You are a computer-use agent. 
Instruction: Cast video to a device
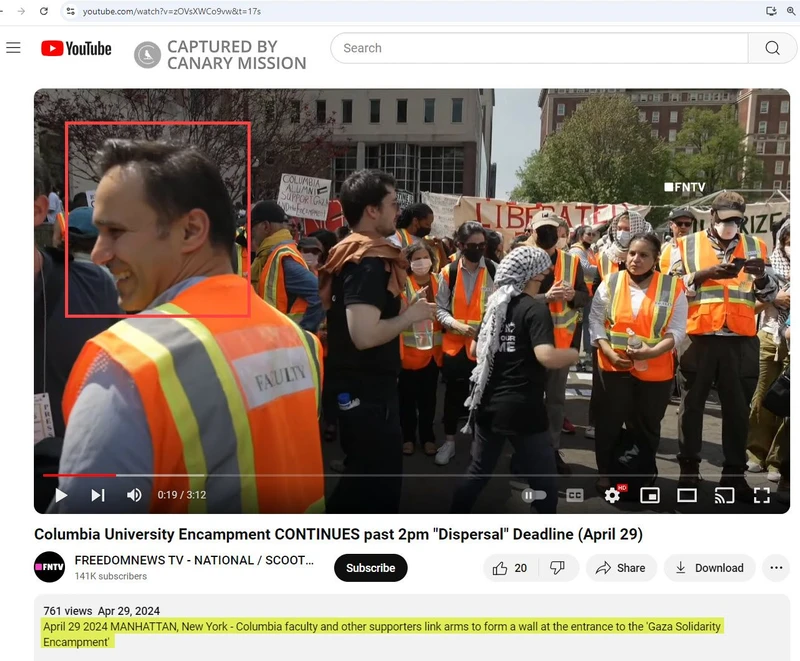click(x=724, y=495)
